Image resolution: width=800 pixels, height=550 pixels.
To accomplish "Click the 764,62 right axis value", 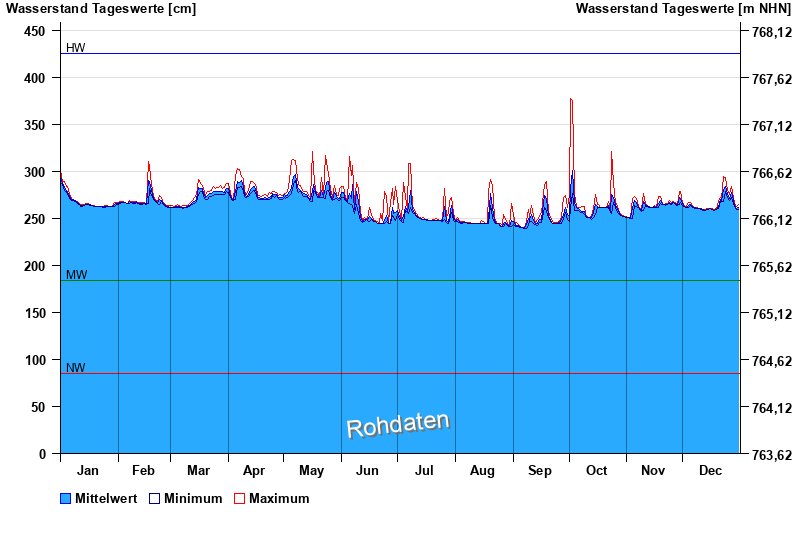I will [x=772, y=361].
